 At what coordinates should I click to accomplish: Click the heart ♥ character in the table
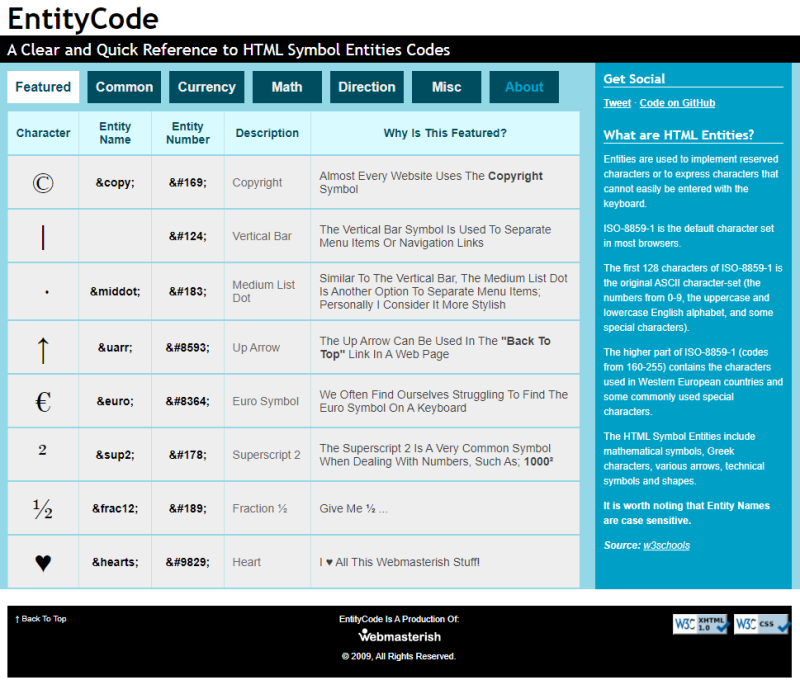(x=41, y=561)
